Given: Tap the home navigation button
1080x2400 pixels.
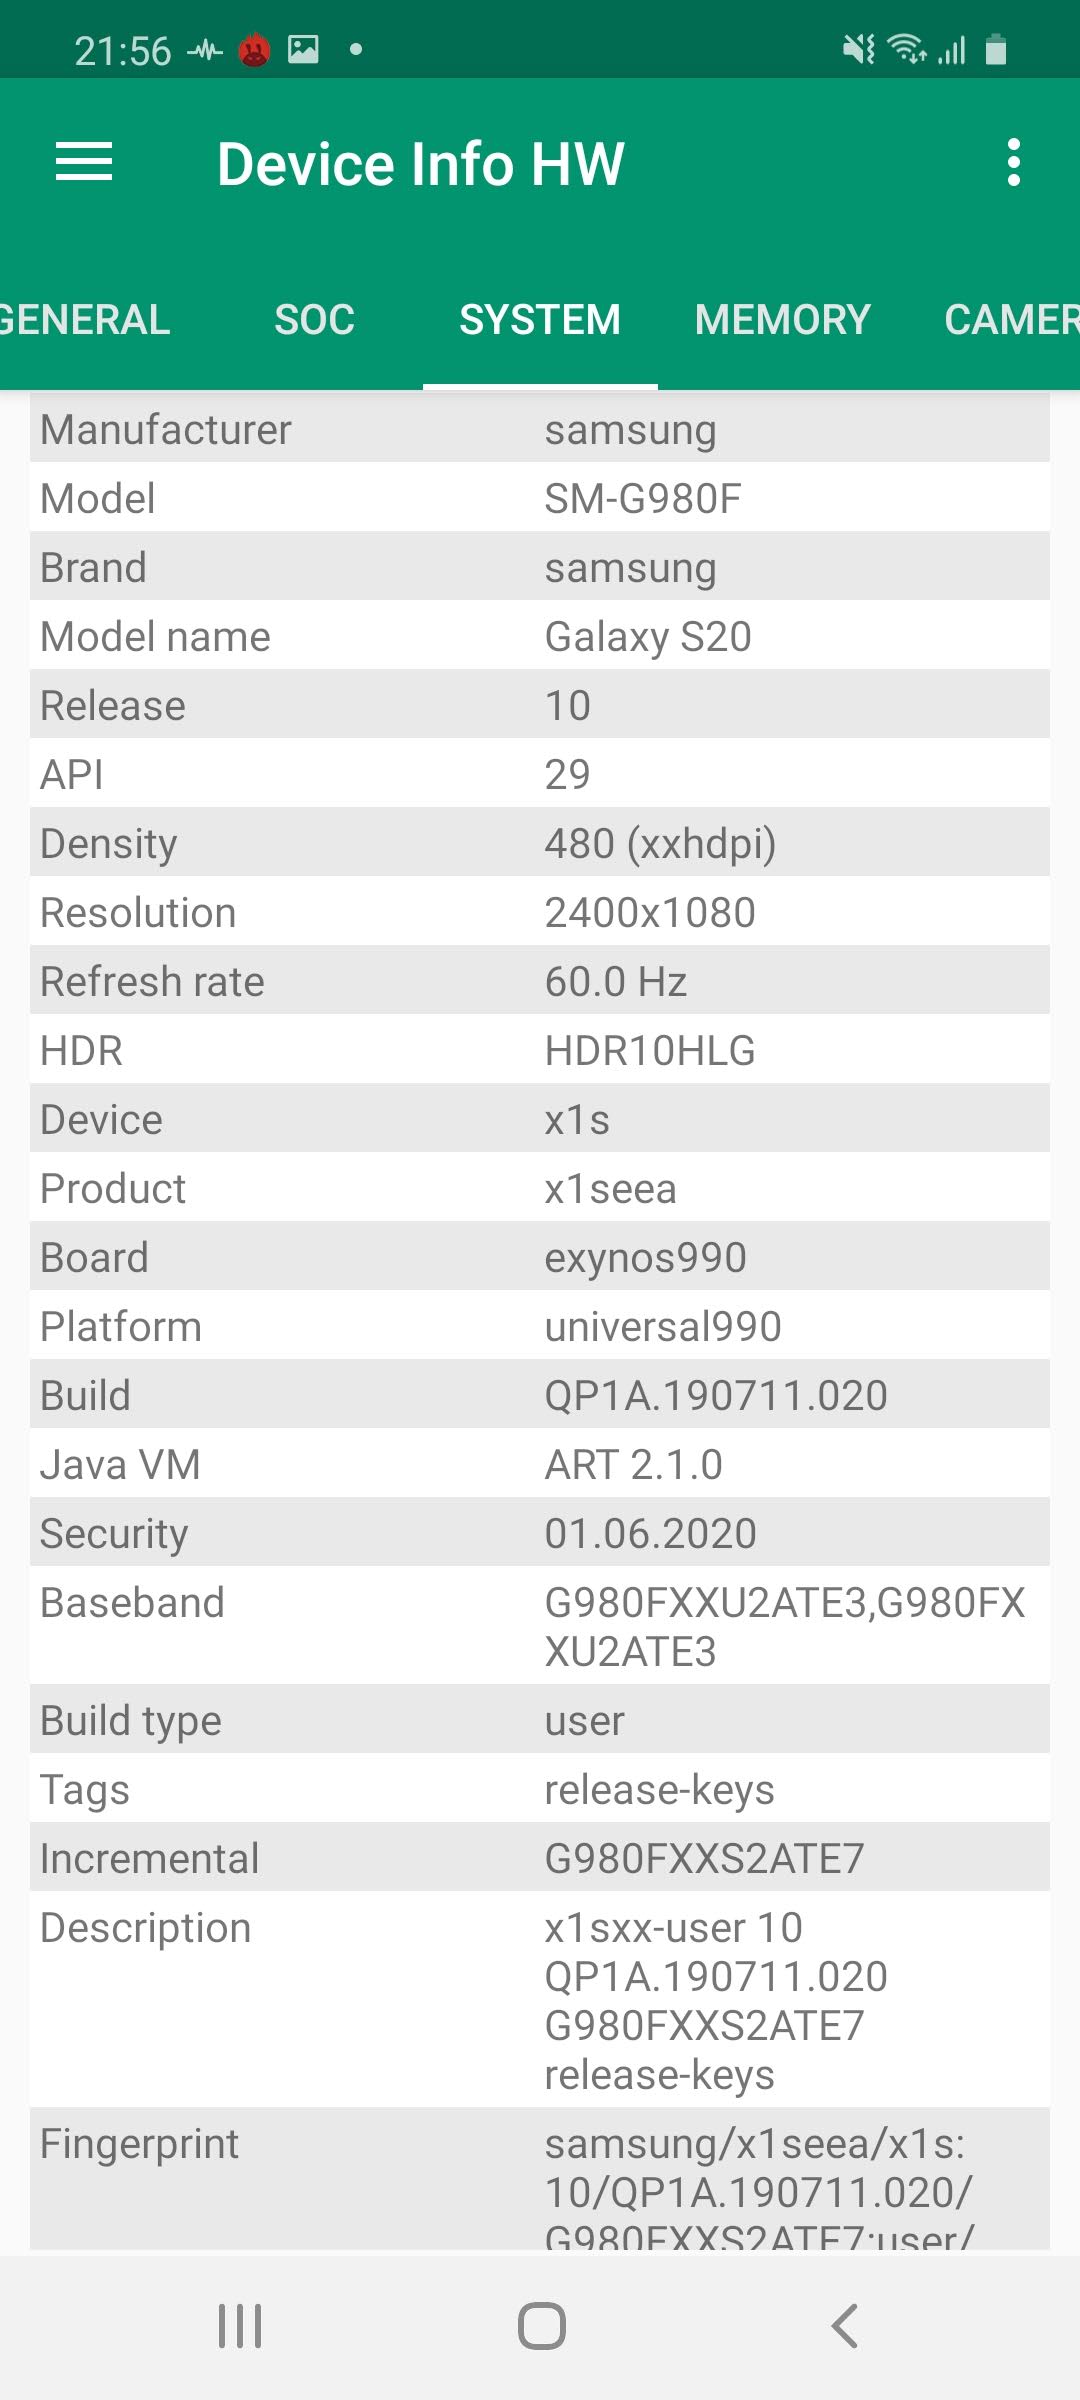Looking at the screenshot, I should click(541, 2325).
